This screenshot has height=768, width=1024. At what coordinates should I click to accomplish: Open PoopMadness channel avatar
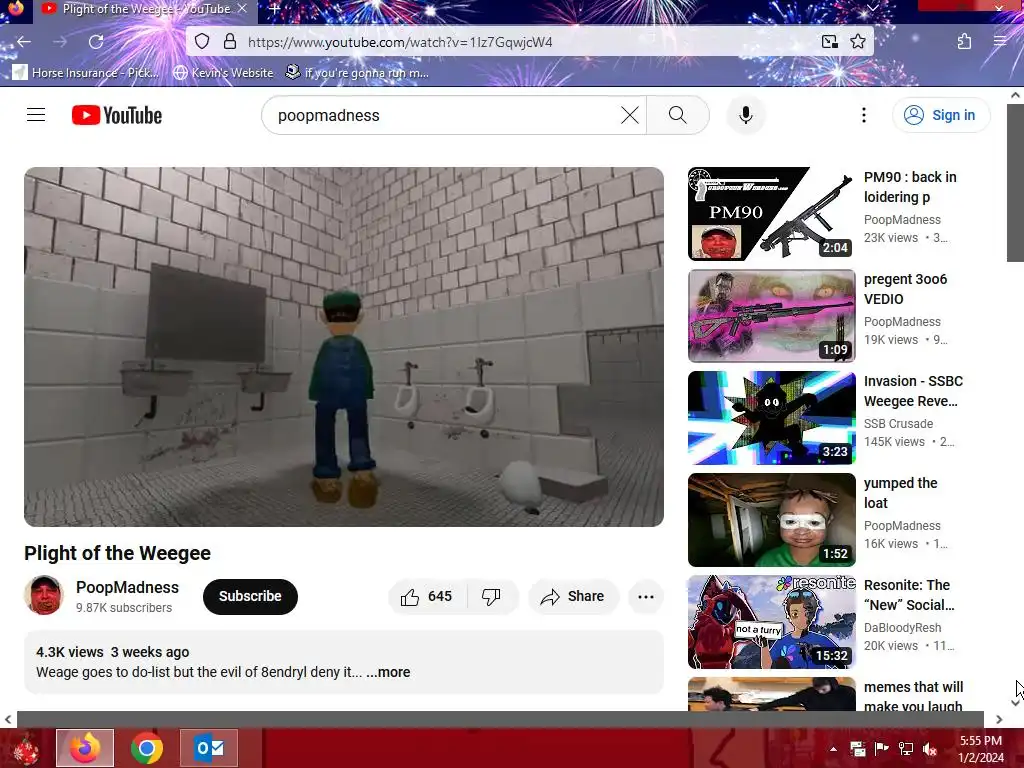pyautogui.click(x=44, y=596)
